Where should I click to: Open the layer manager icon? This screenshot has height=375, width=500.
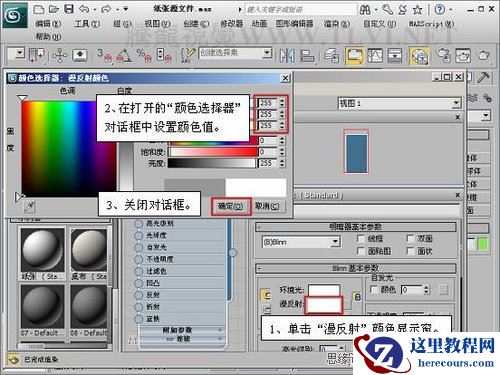click(332, 55)
